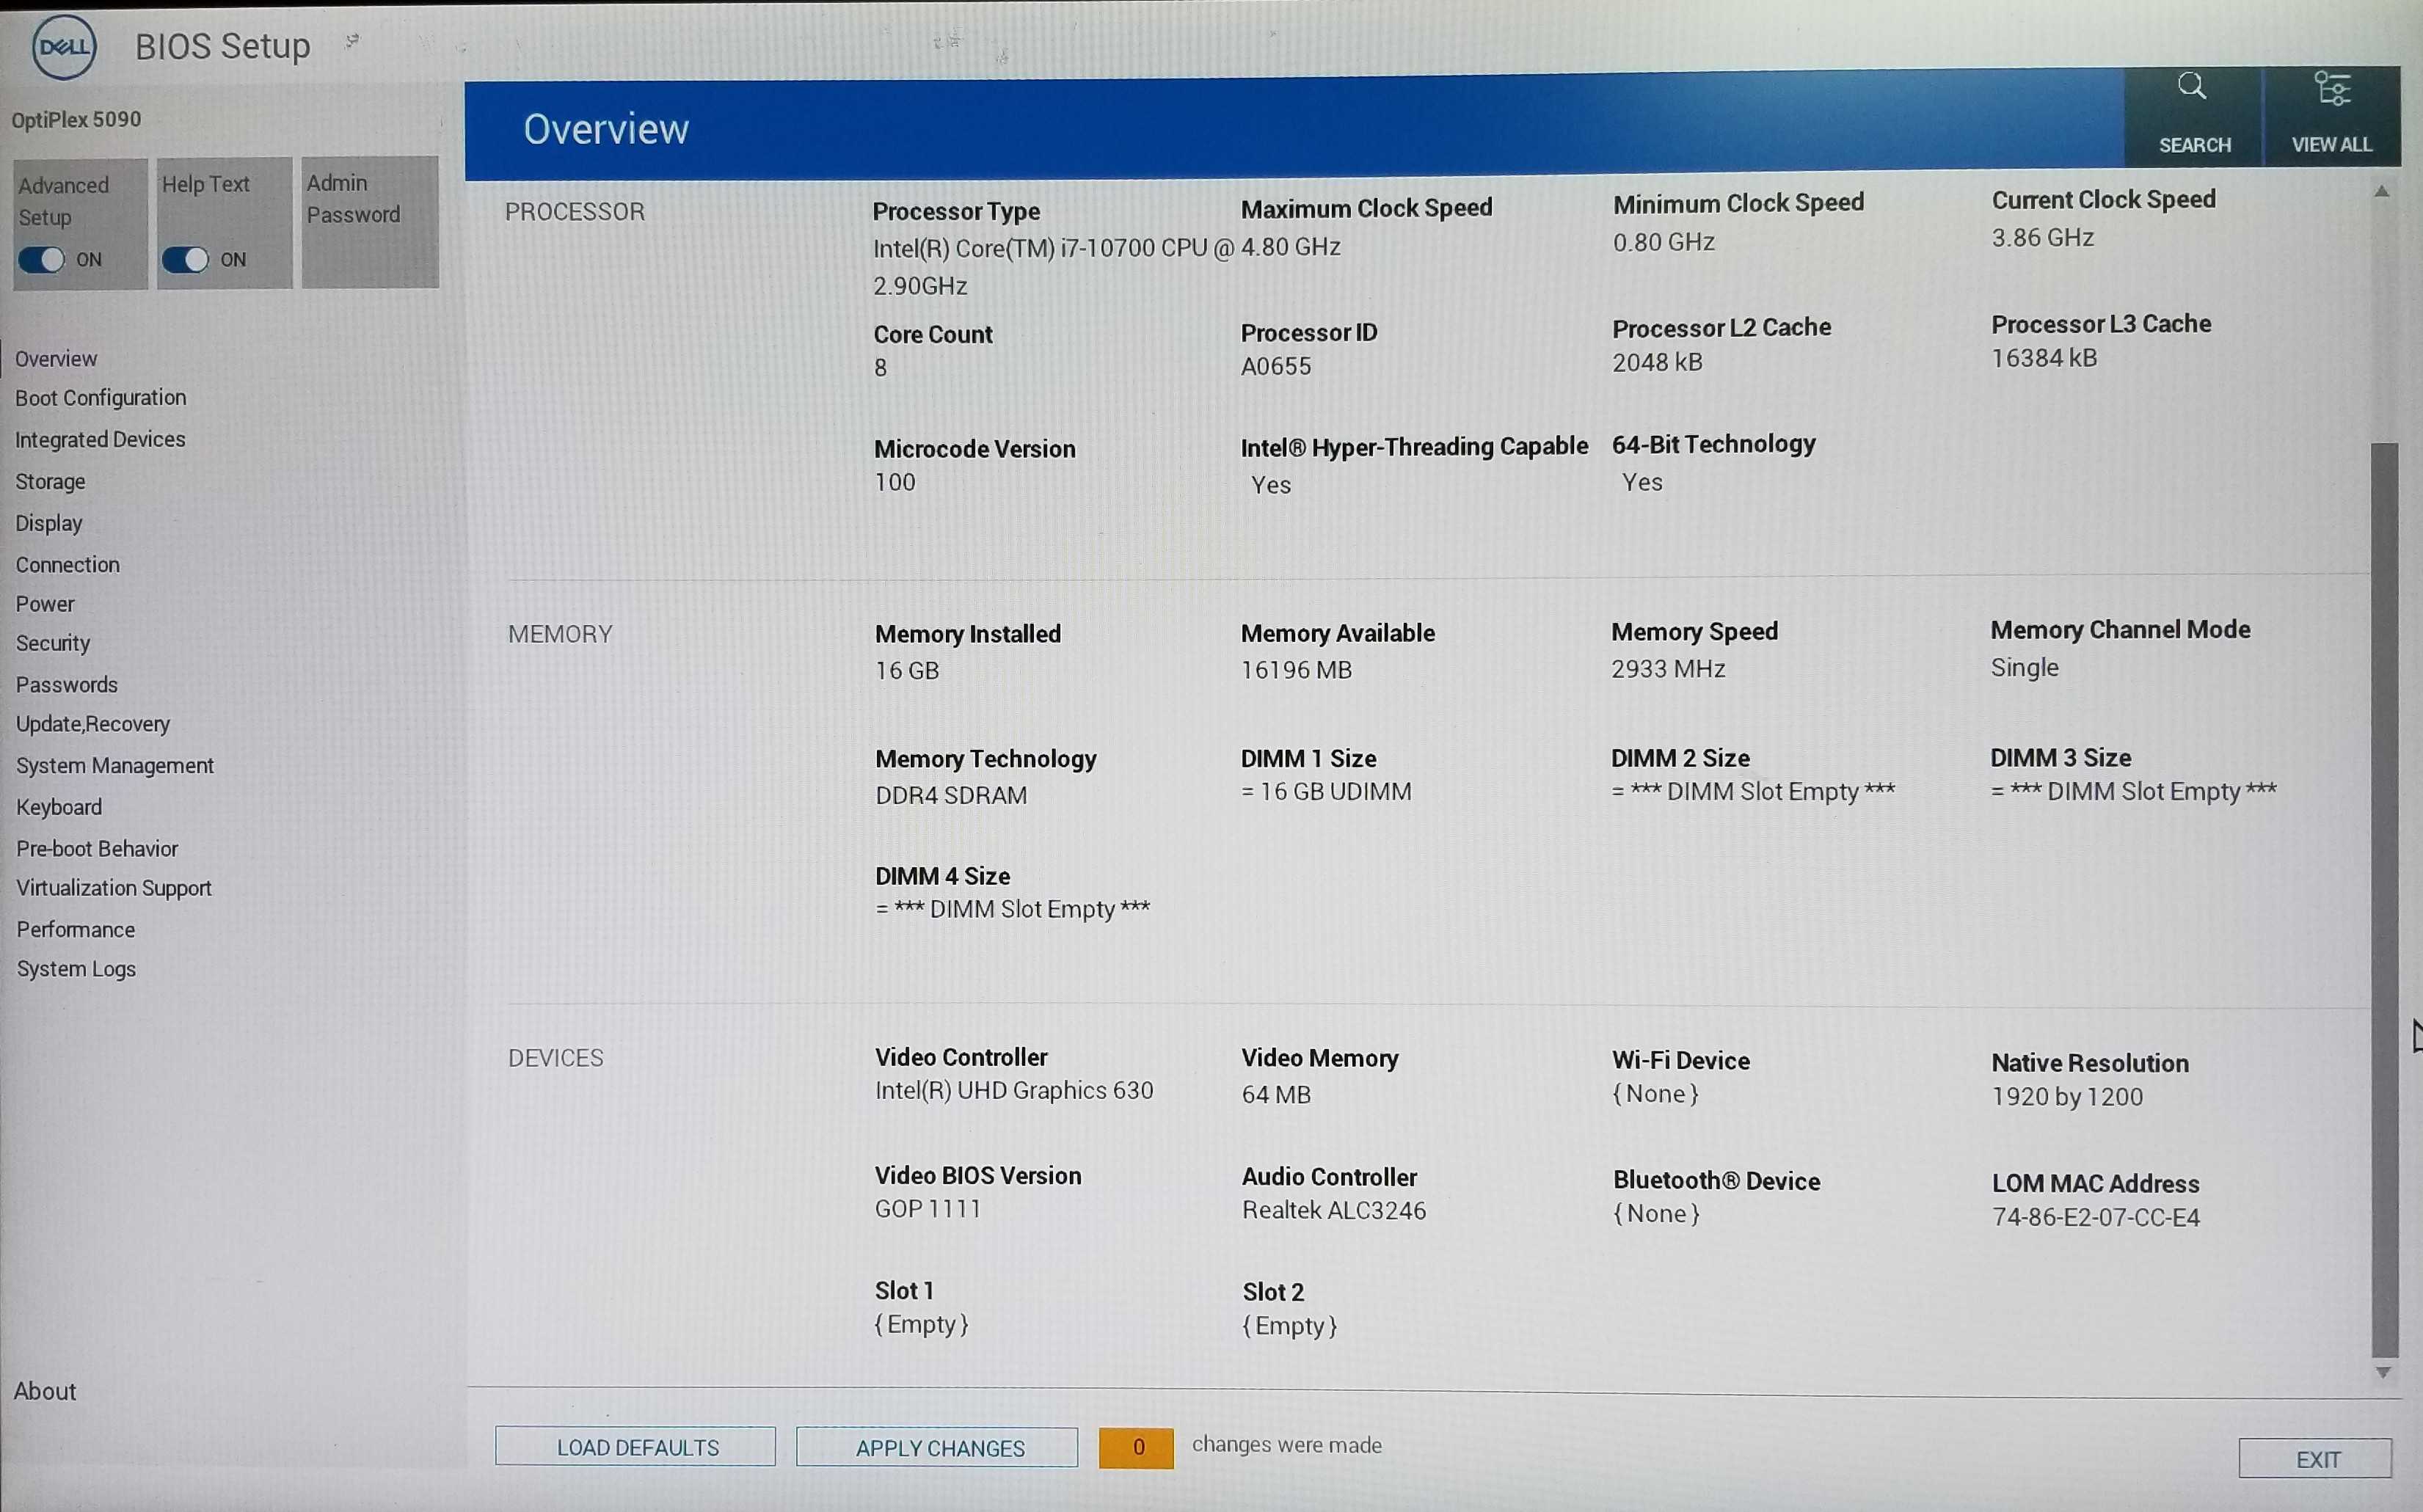This screenshot has width=2423, height=1512.
Task: Click the Memory Channel Mode value Single
Action: (2025, 668)
